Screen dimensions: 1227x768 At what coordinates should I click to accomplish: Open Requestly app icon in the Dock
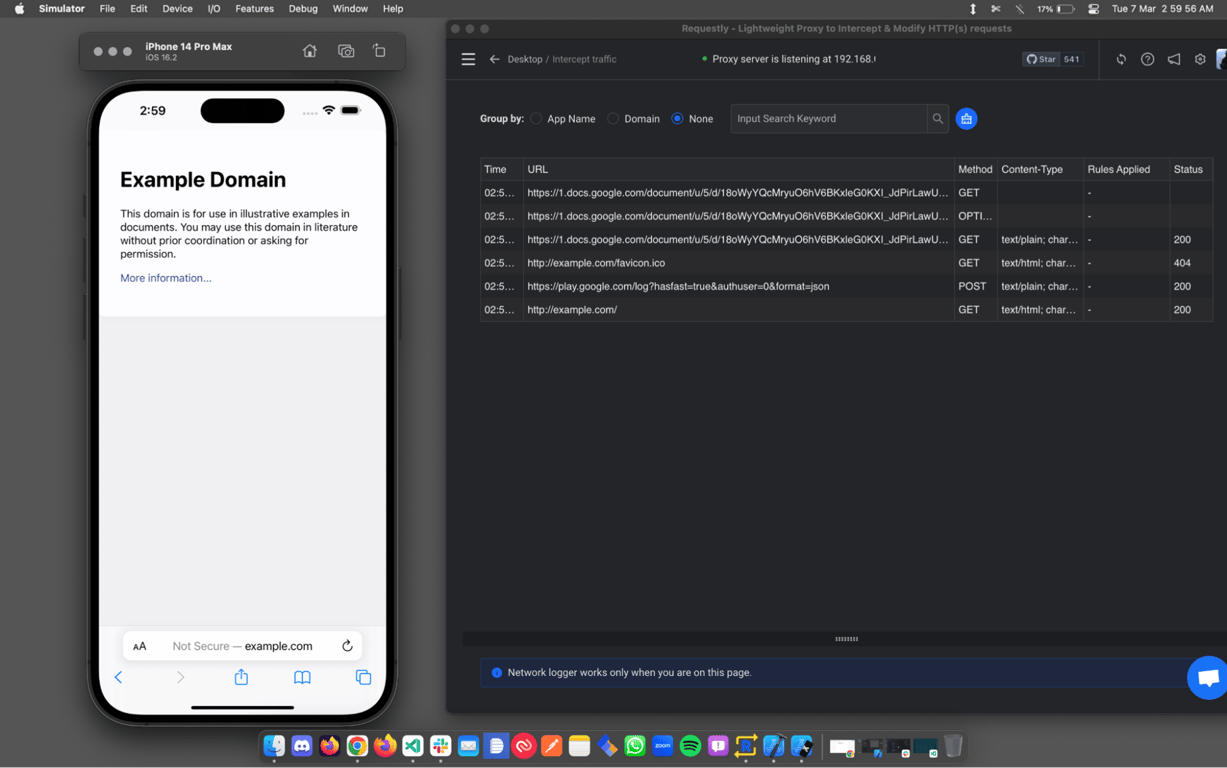click(x=746, y=745)
